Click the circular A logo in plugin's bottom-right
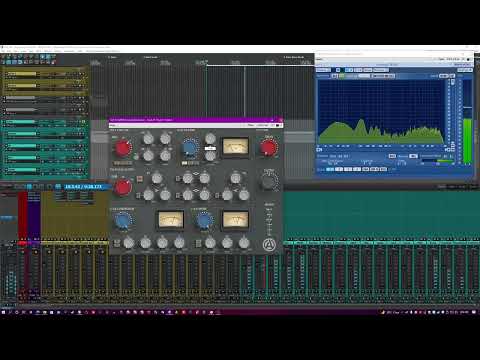Image resolution: width=480 pixels, height=360 pixels. click(269, 245)
